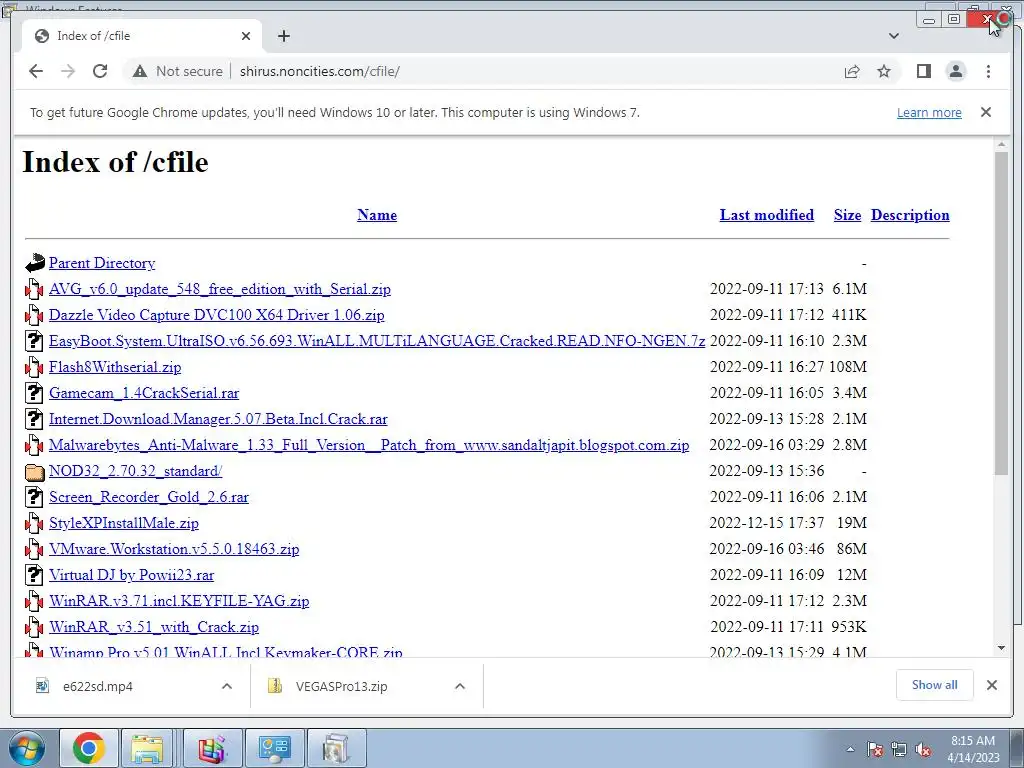Screen dimensions: 1024x768
Task: Close the downloads bar
Action: click(991, 685)
